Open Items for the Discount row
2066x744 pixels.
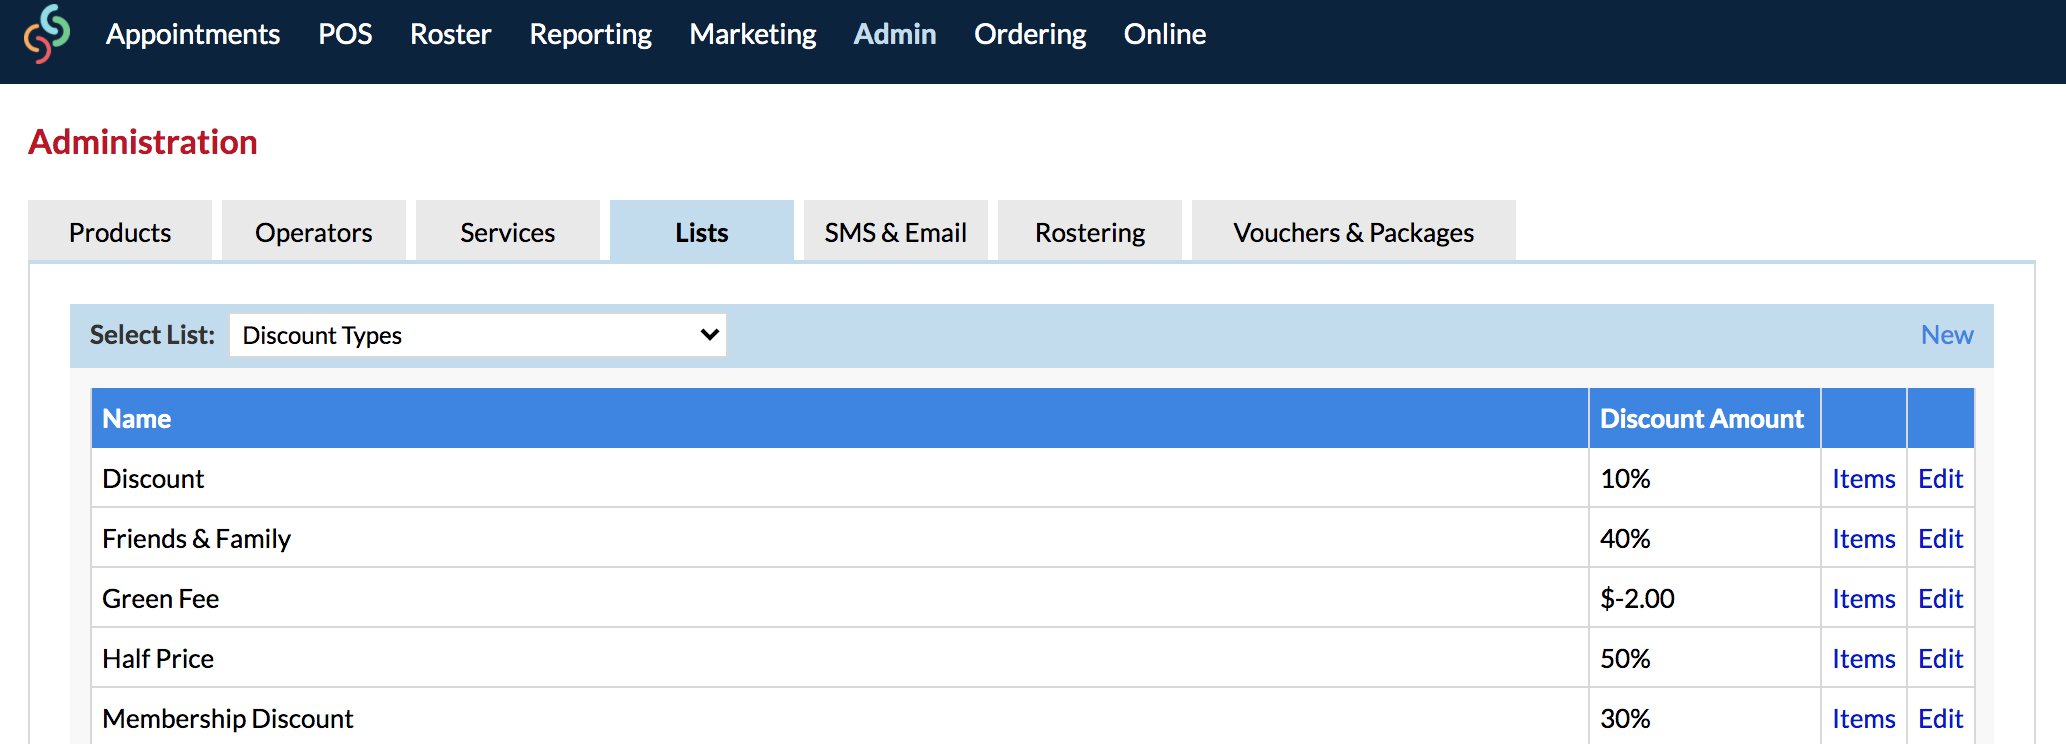point(1864,479)
